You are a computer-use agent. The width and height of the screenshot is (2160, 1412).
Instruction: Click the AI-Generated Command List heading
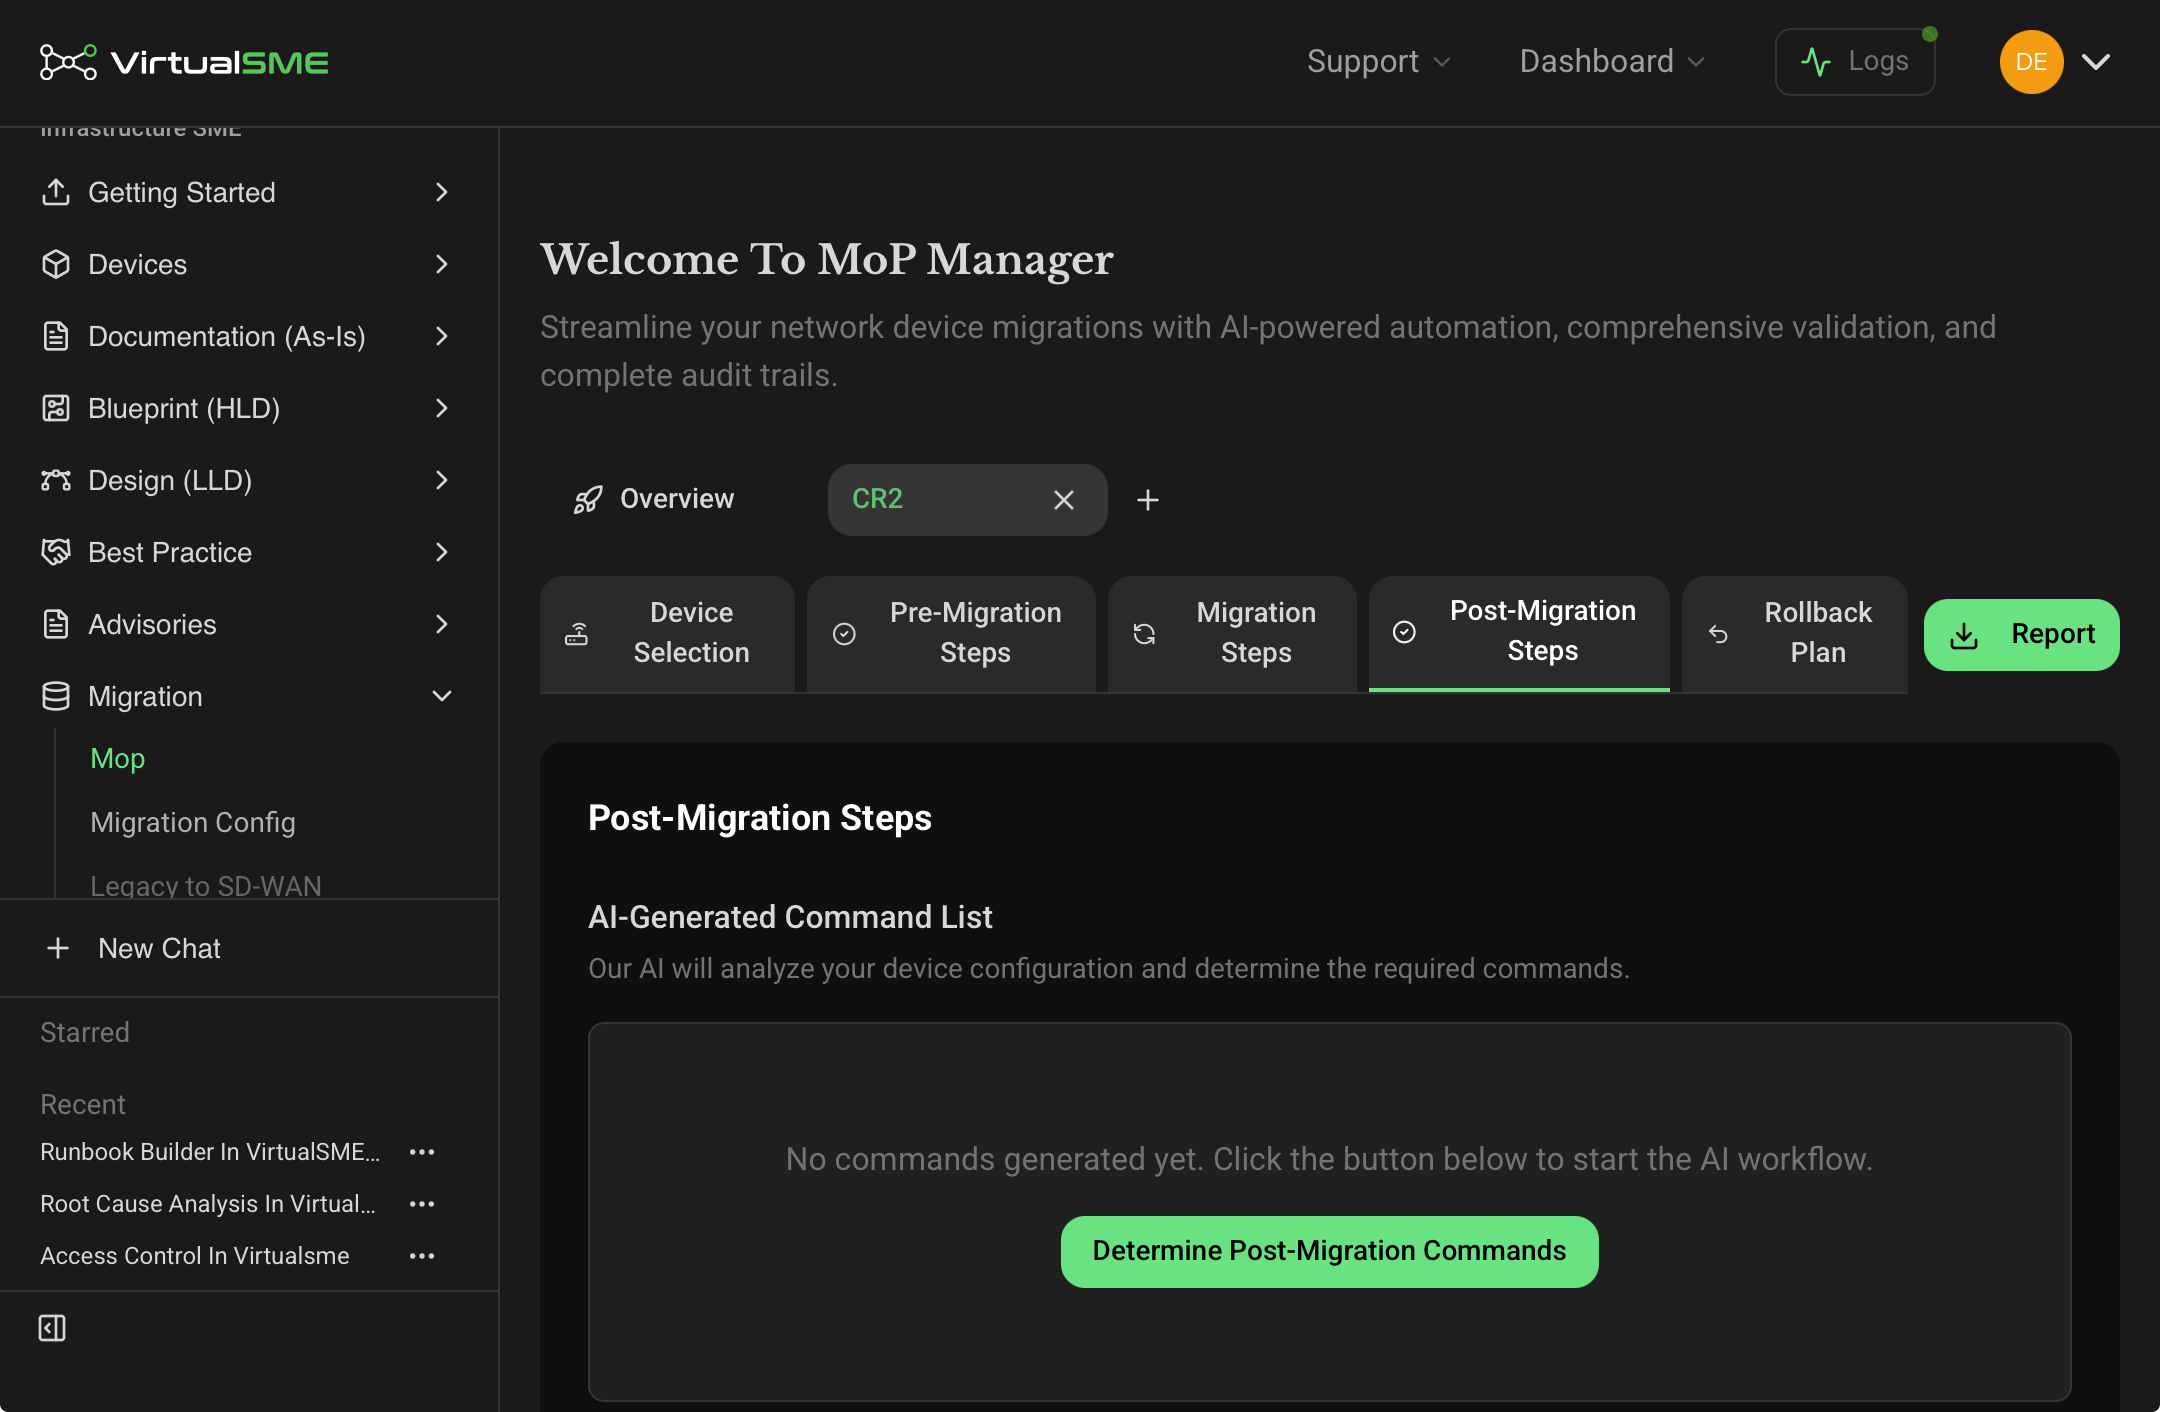click(x=790, y=917)
